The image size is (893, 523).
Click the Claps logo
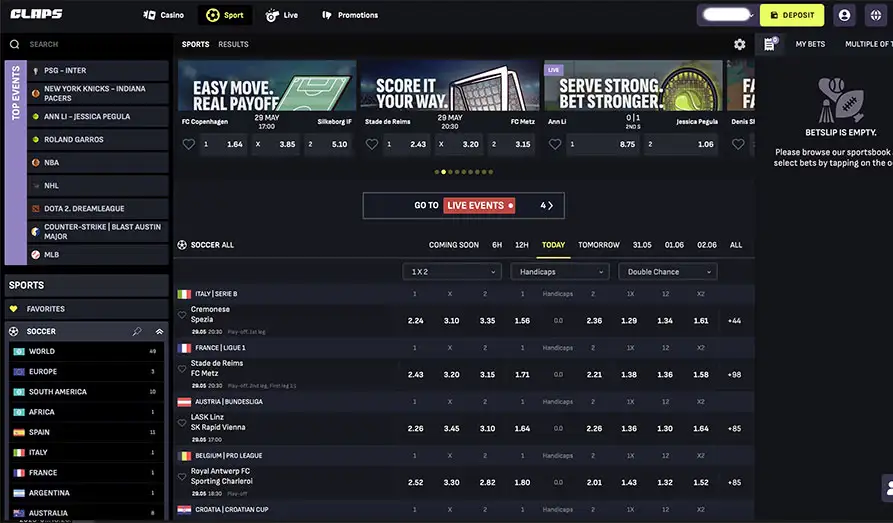pyautogui.click(x=36, y=14)
